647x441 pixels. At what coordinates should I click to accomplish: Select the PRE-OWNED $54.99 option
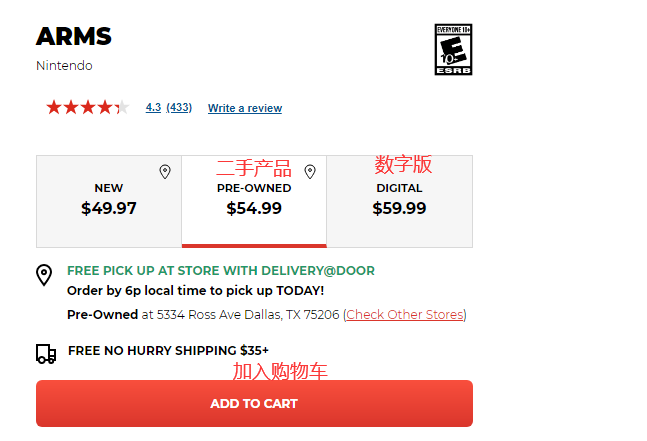pyautogui.click(x=254, y=200)
